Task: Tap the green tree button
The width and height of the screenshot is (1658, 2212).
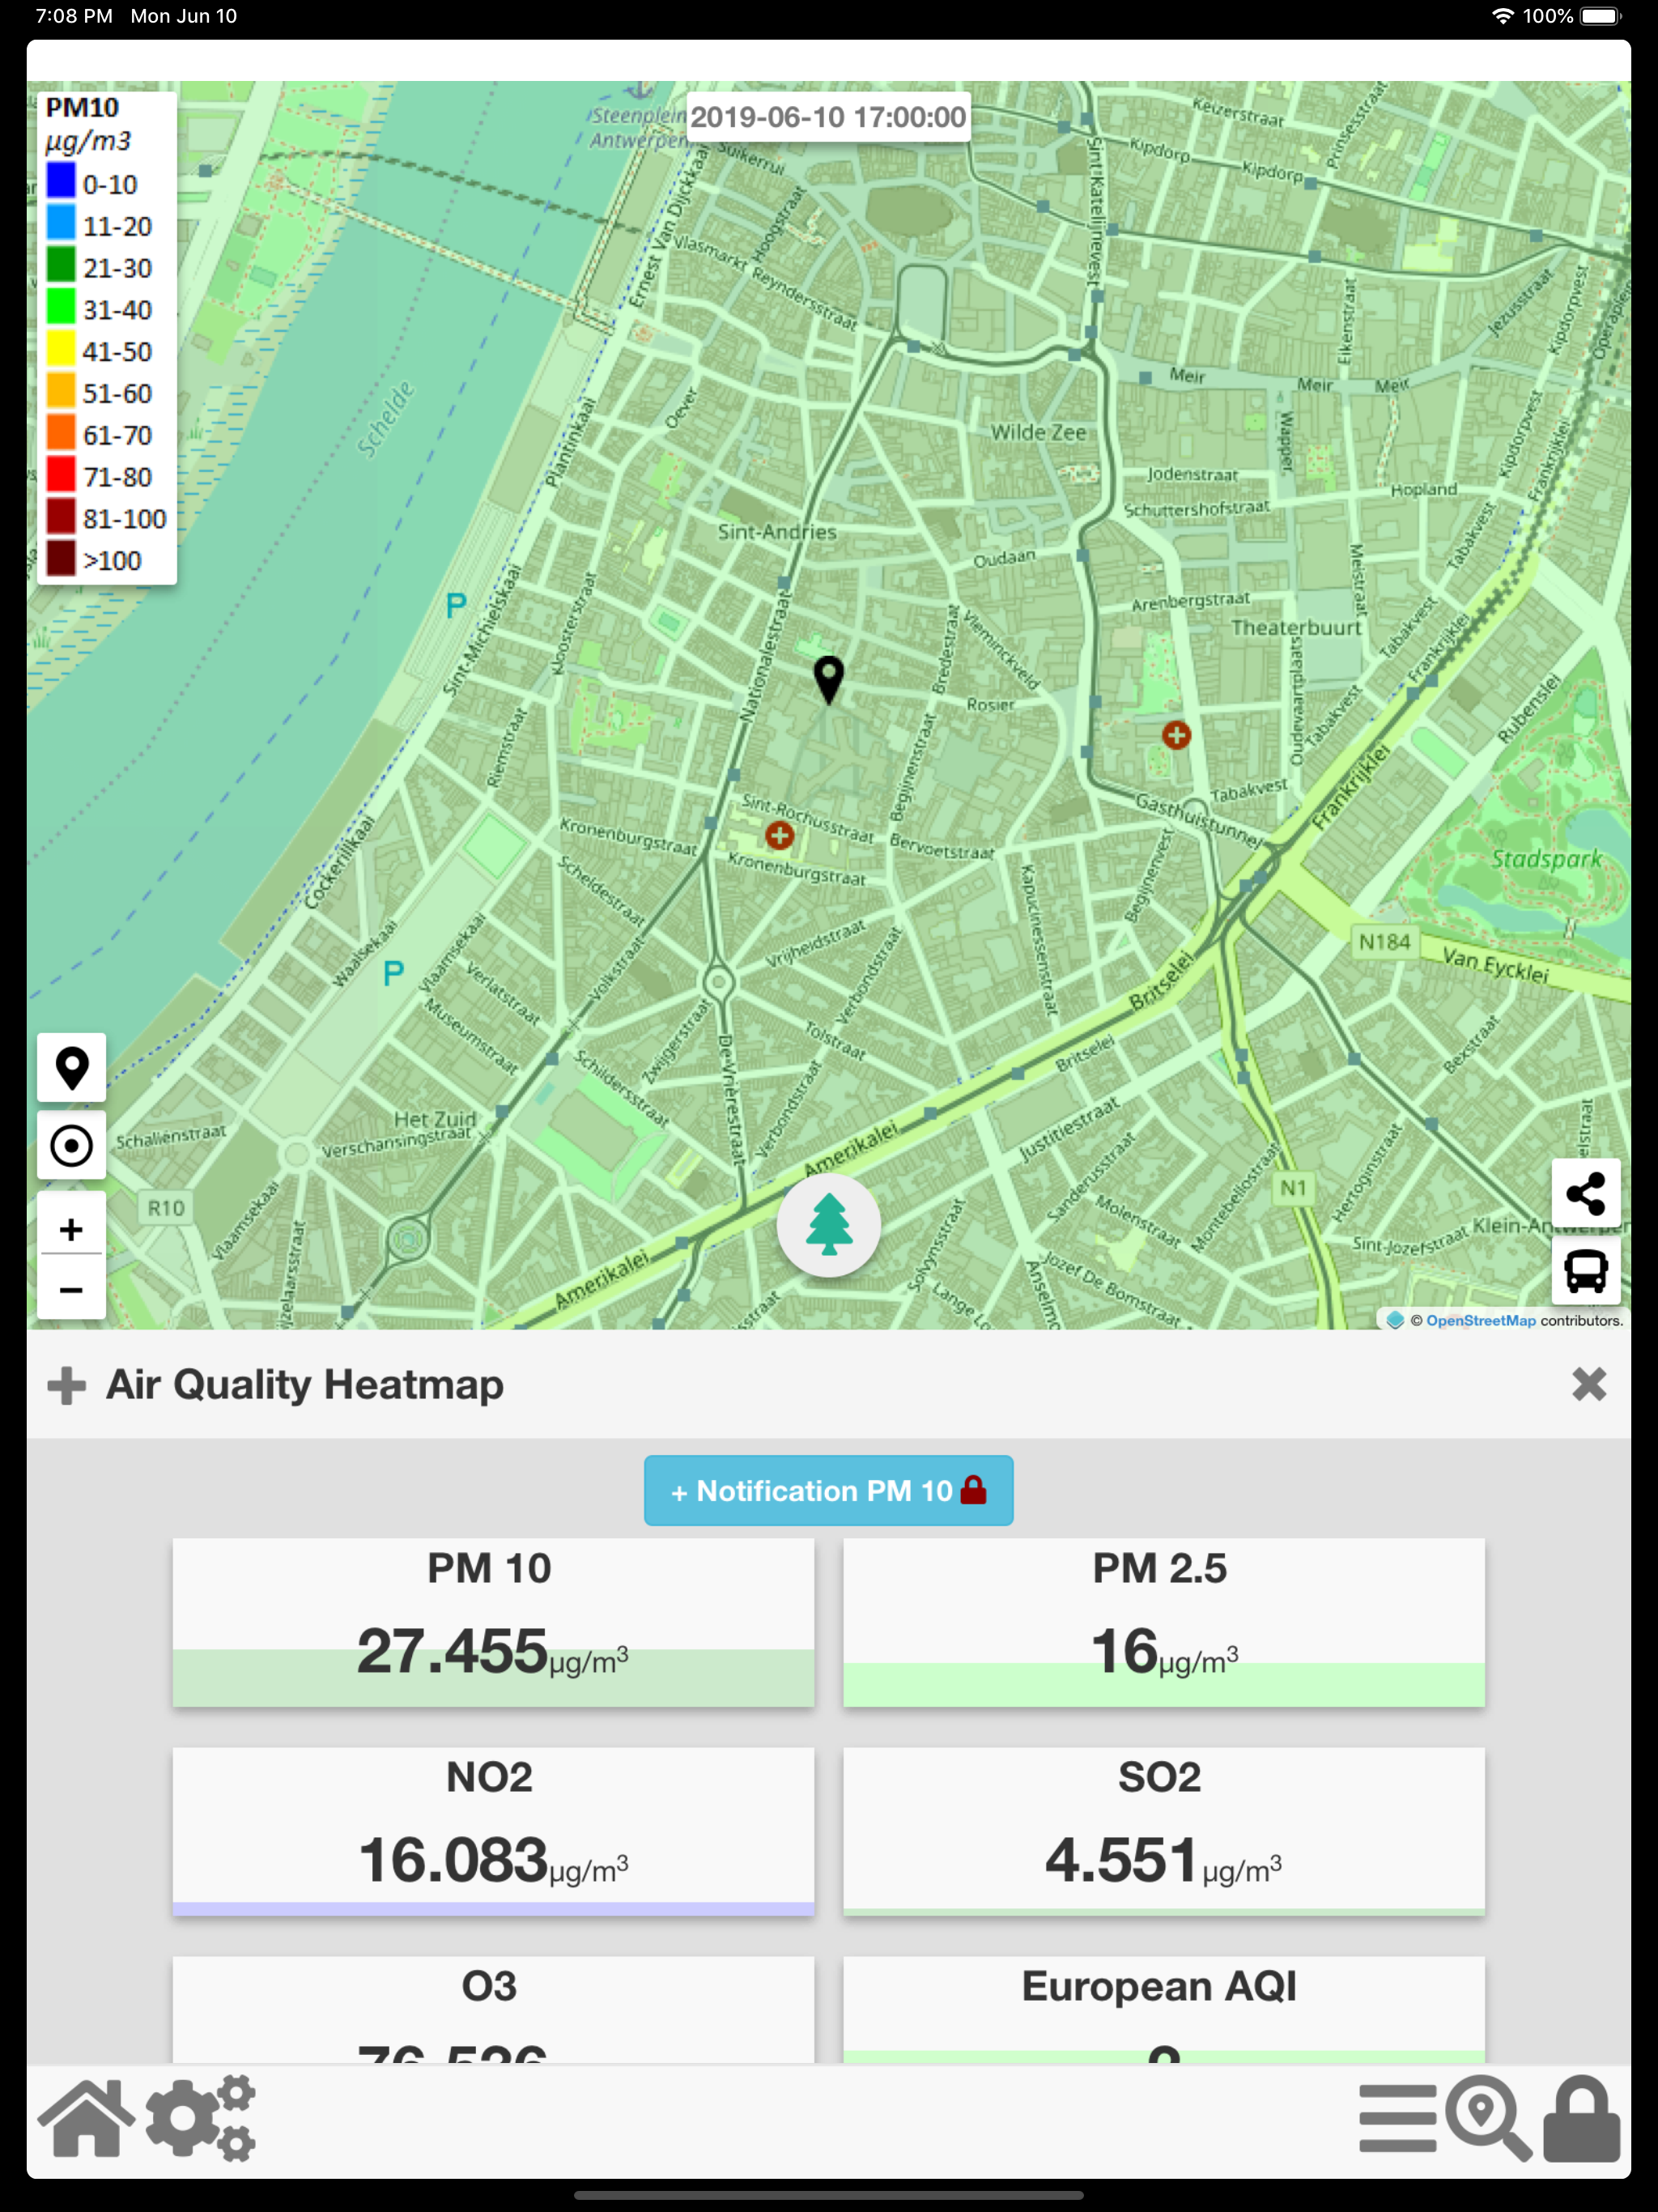Action: (828, 1225)
